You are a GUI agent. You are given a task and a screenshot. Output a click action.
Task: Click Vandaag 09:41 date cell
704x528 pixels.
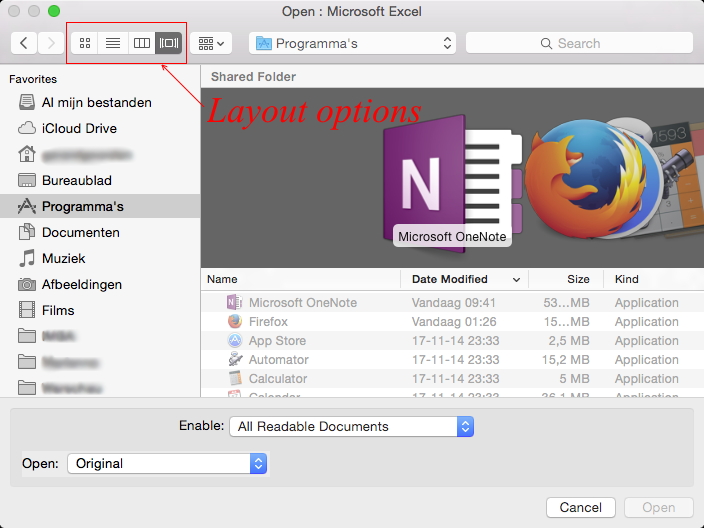(x=453, y=303)
